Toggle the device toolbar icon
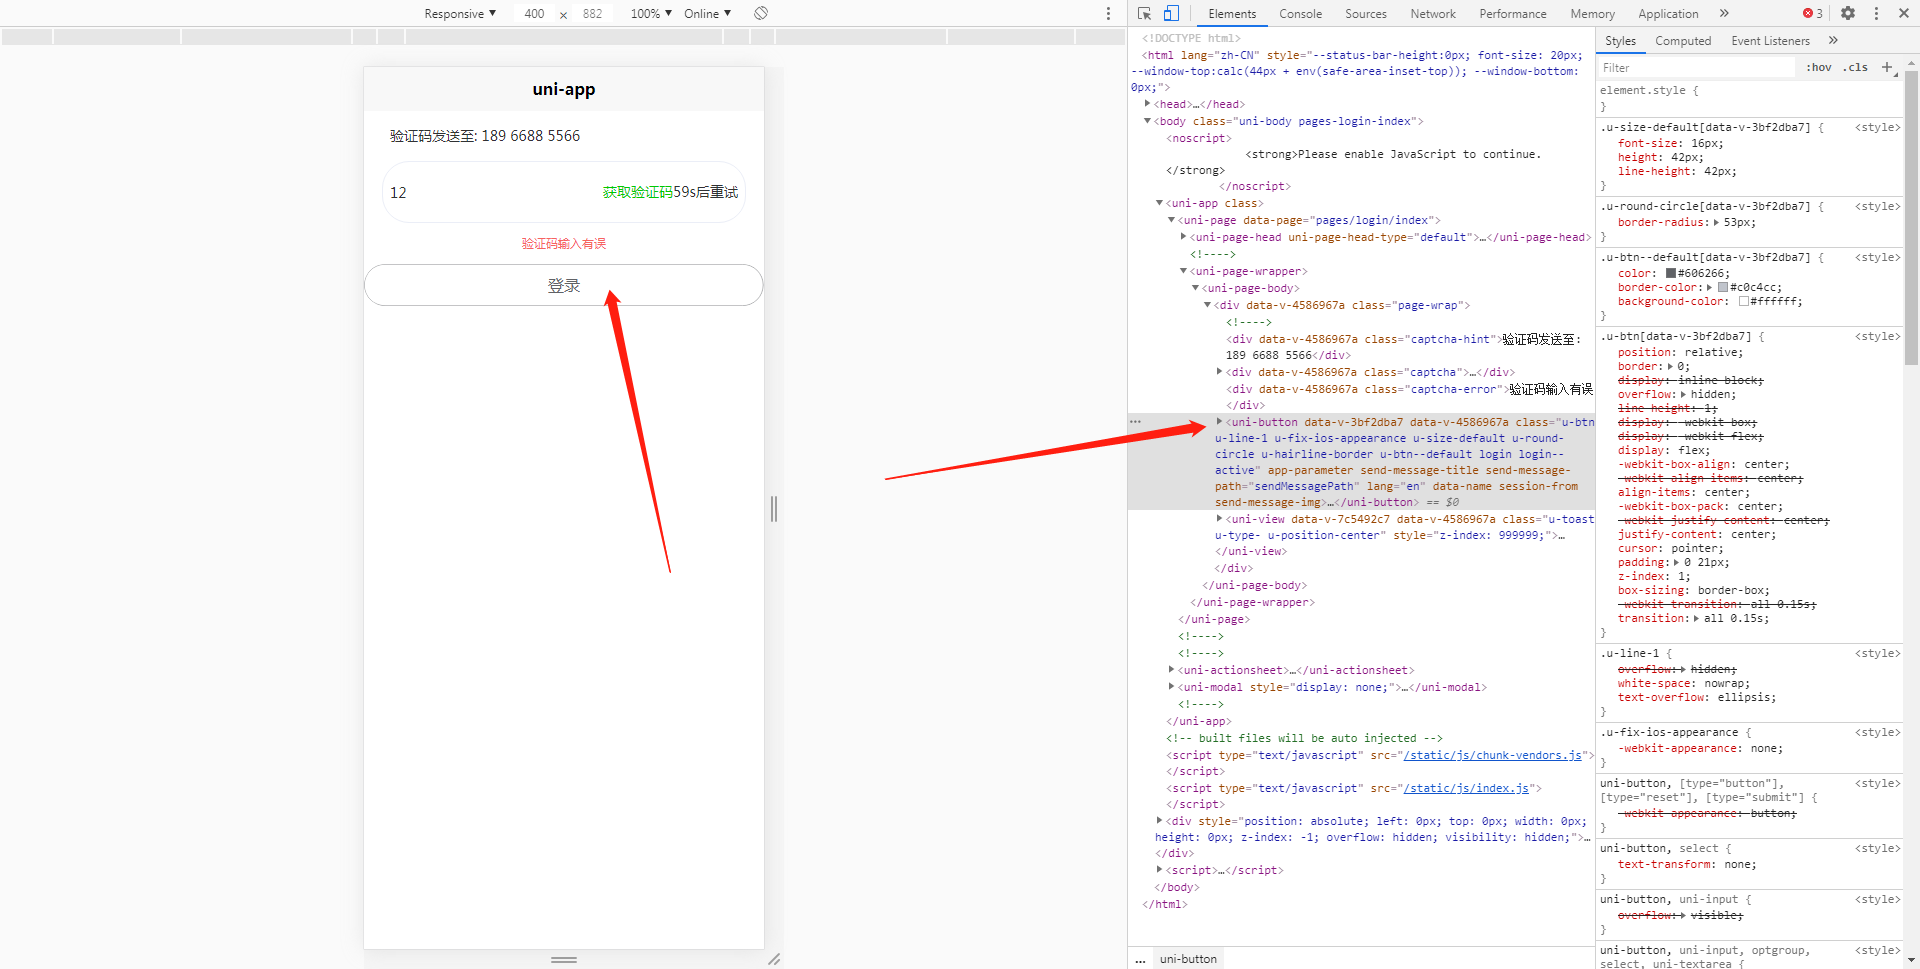This screenshot has height=969, width=1920. tap(1170, 14)
